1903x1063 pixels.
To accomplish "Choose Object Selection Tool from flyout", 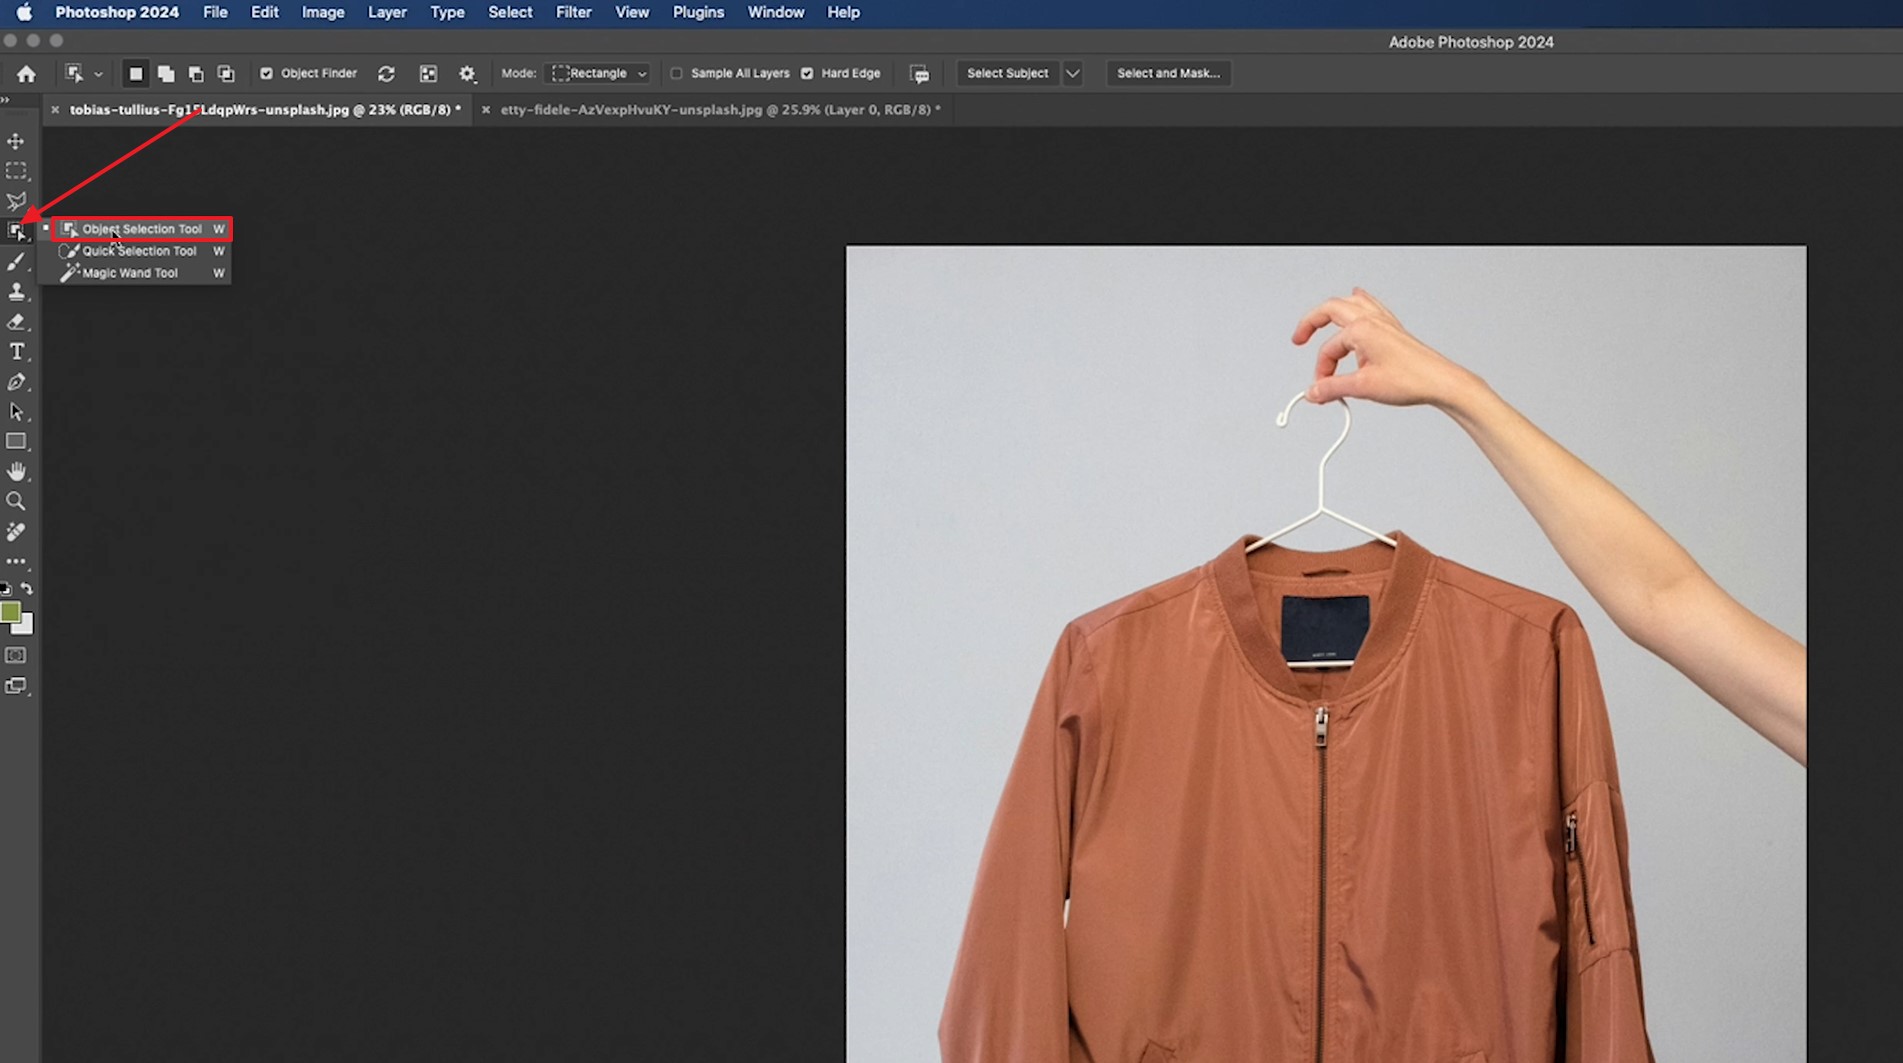I will (141, 229).
